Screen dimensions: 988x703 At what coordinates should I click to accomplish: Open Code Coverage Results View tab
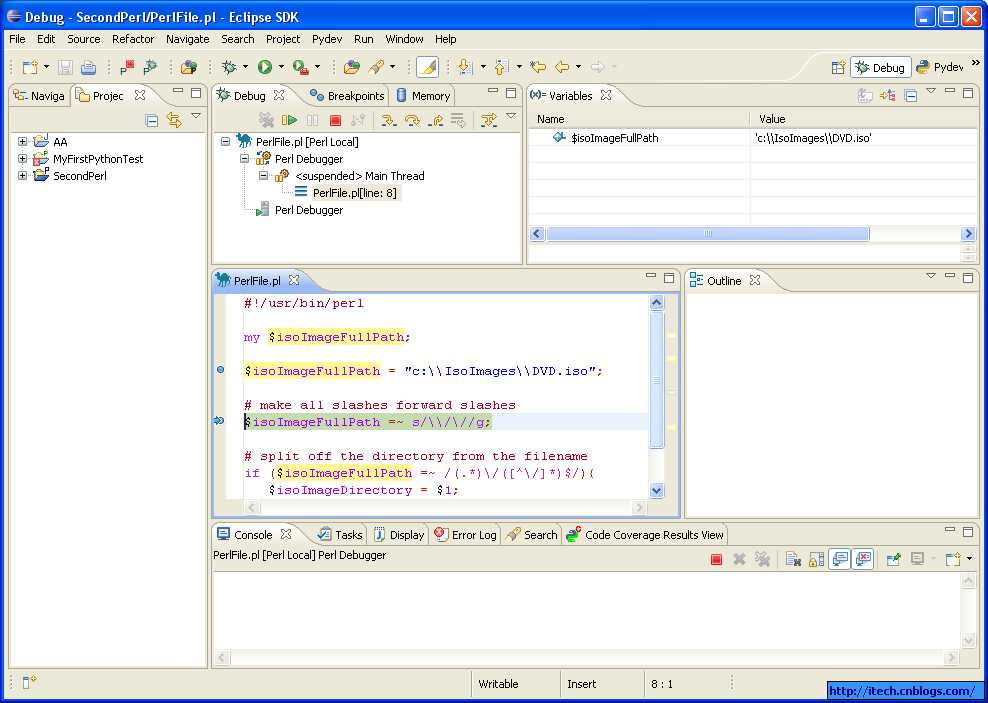[x=645, y=535]
